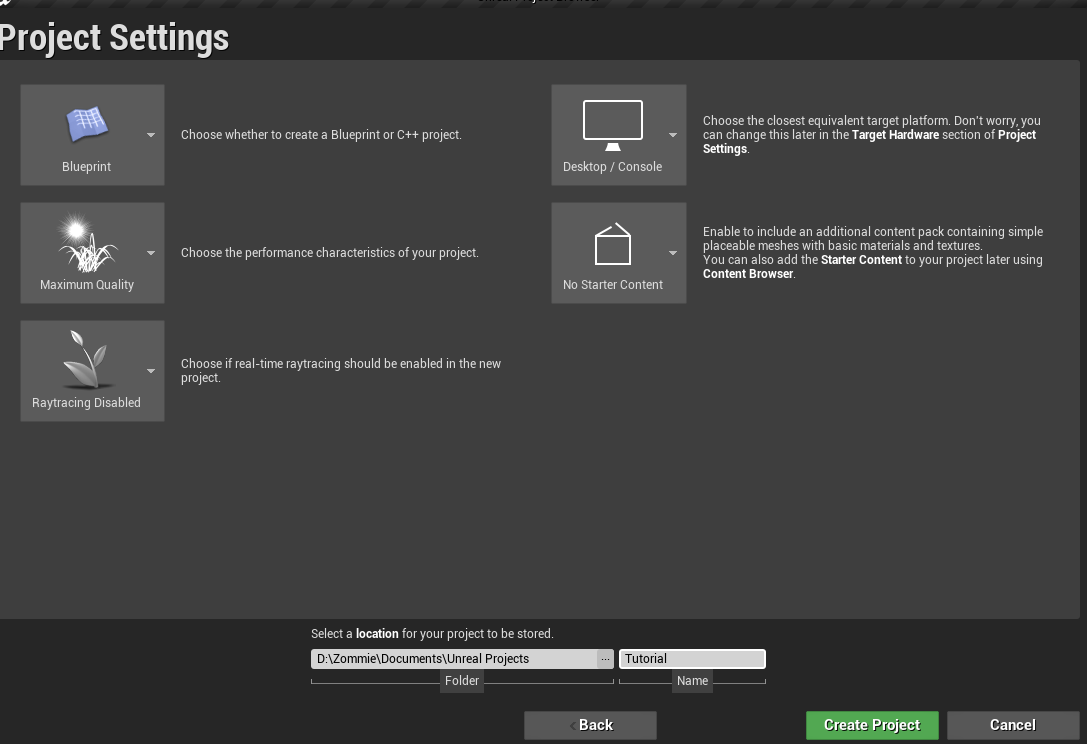1087x744 pixels.
Task: Click the project Name field containing Tutorial
Action: (x=693, y=659)
